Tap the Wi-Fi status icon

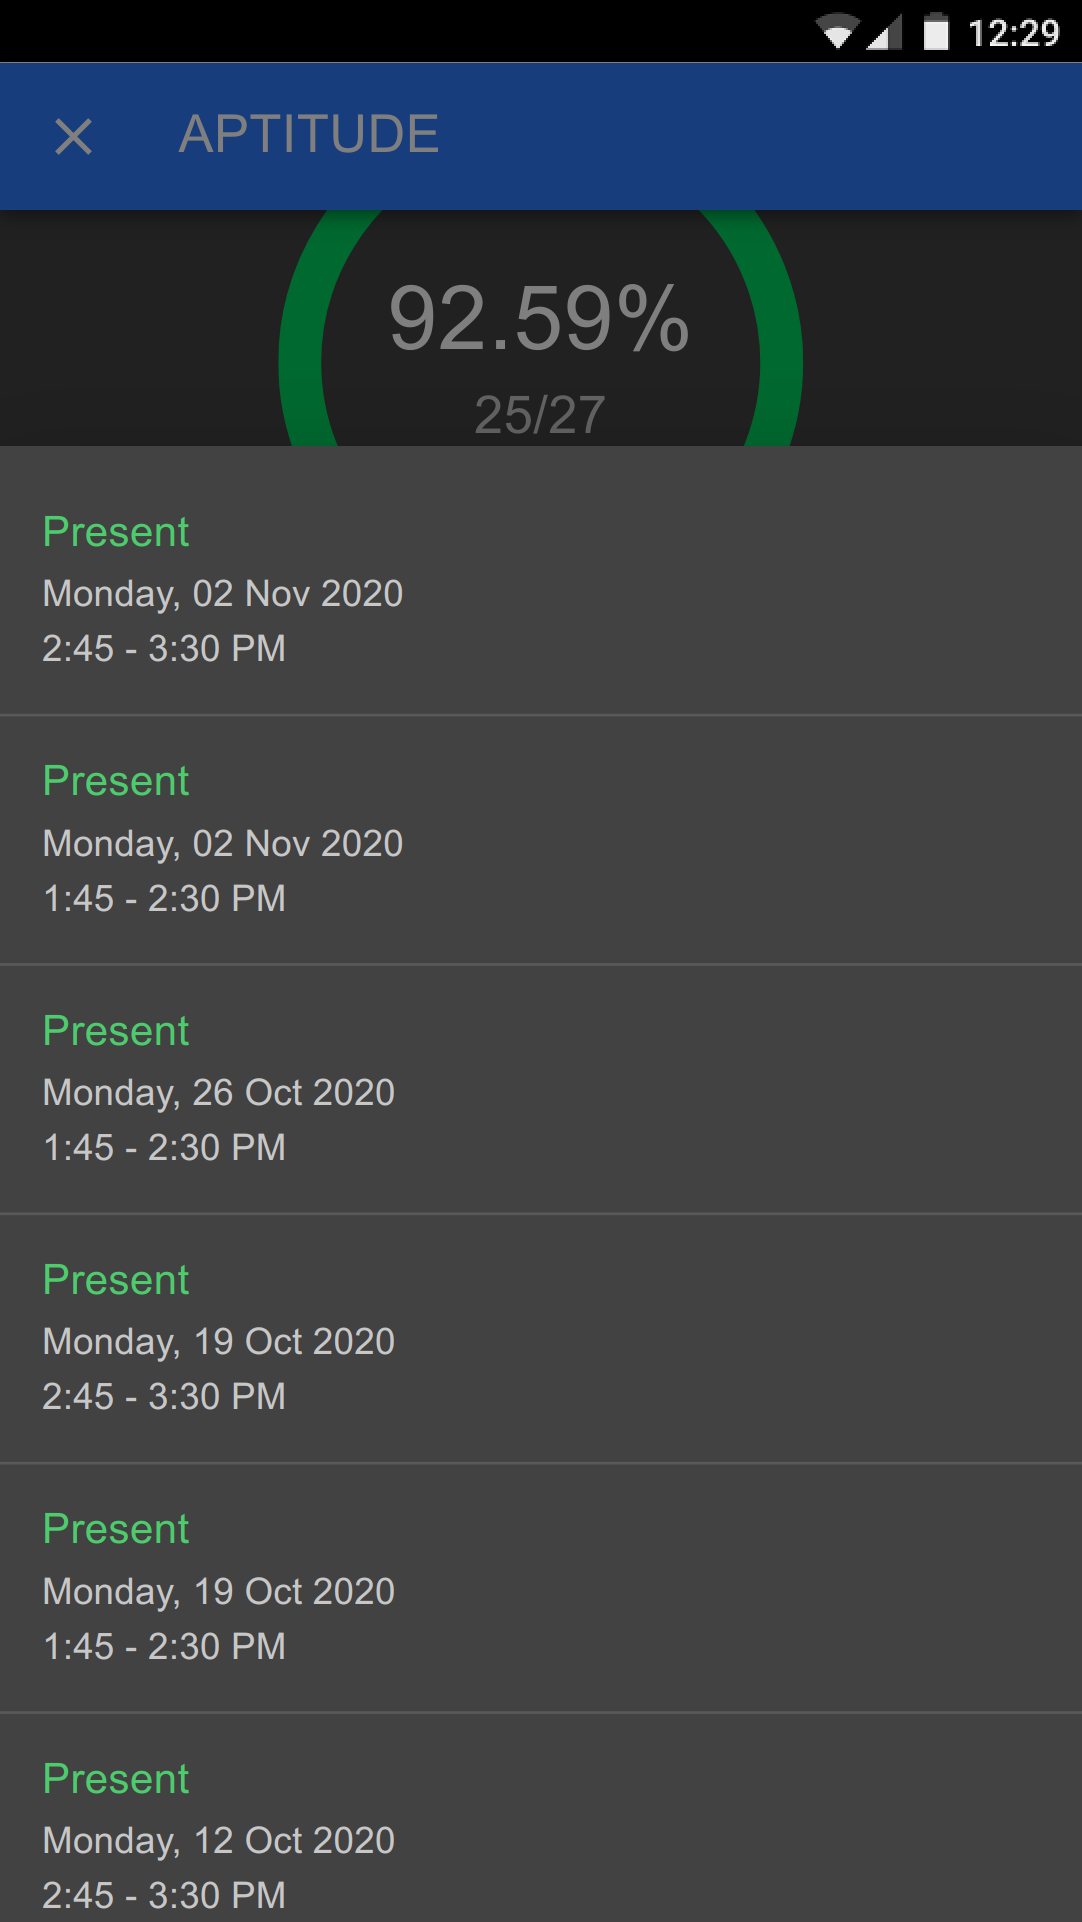point(837,33)
